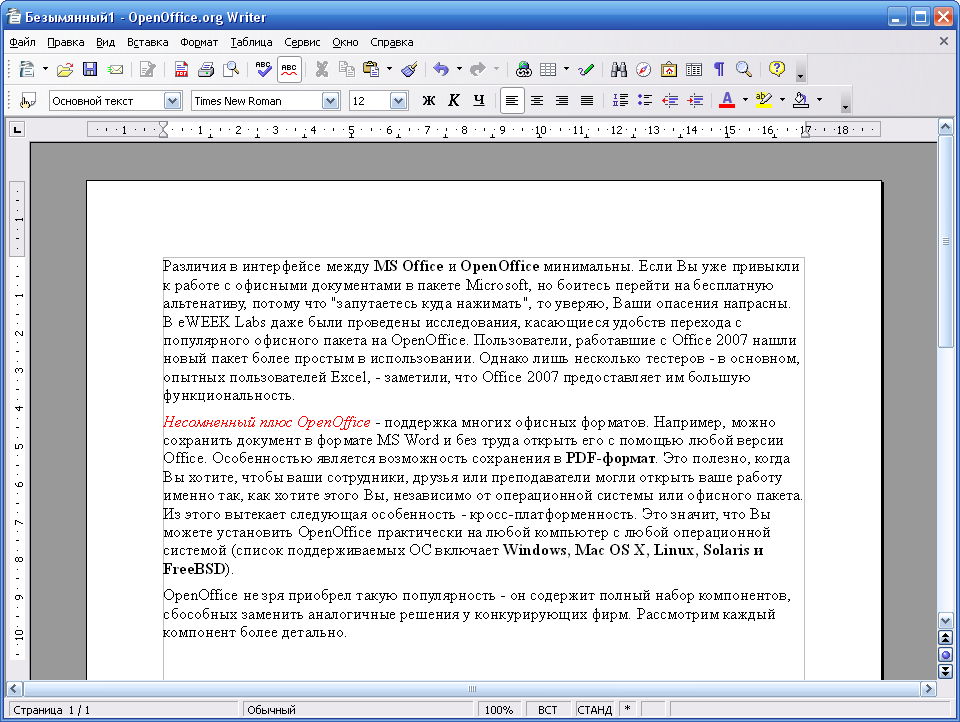Open the Table grid dropdown arrow
The height and width of the screenshot is (722, 960).
(x=566, y=69)
